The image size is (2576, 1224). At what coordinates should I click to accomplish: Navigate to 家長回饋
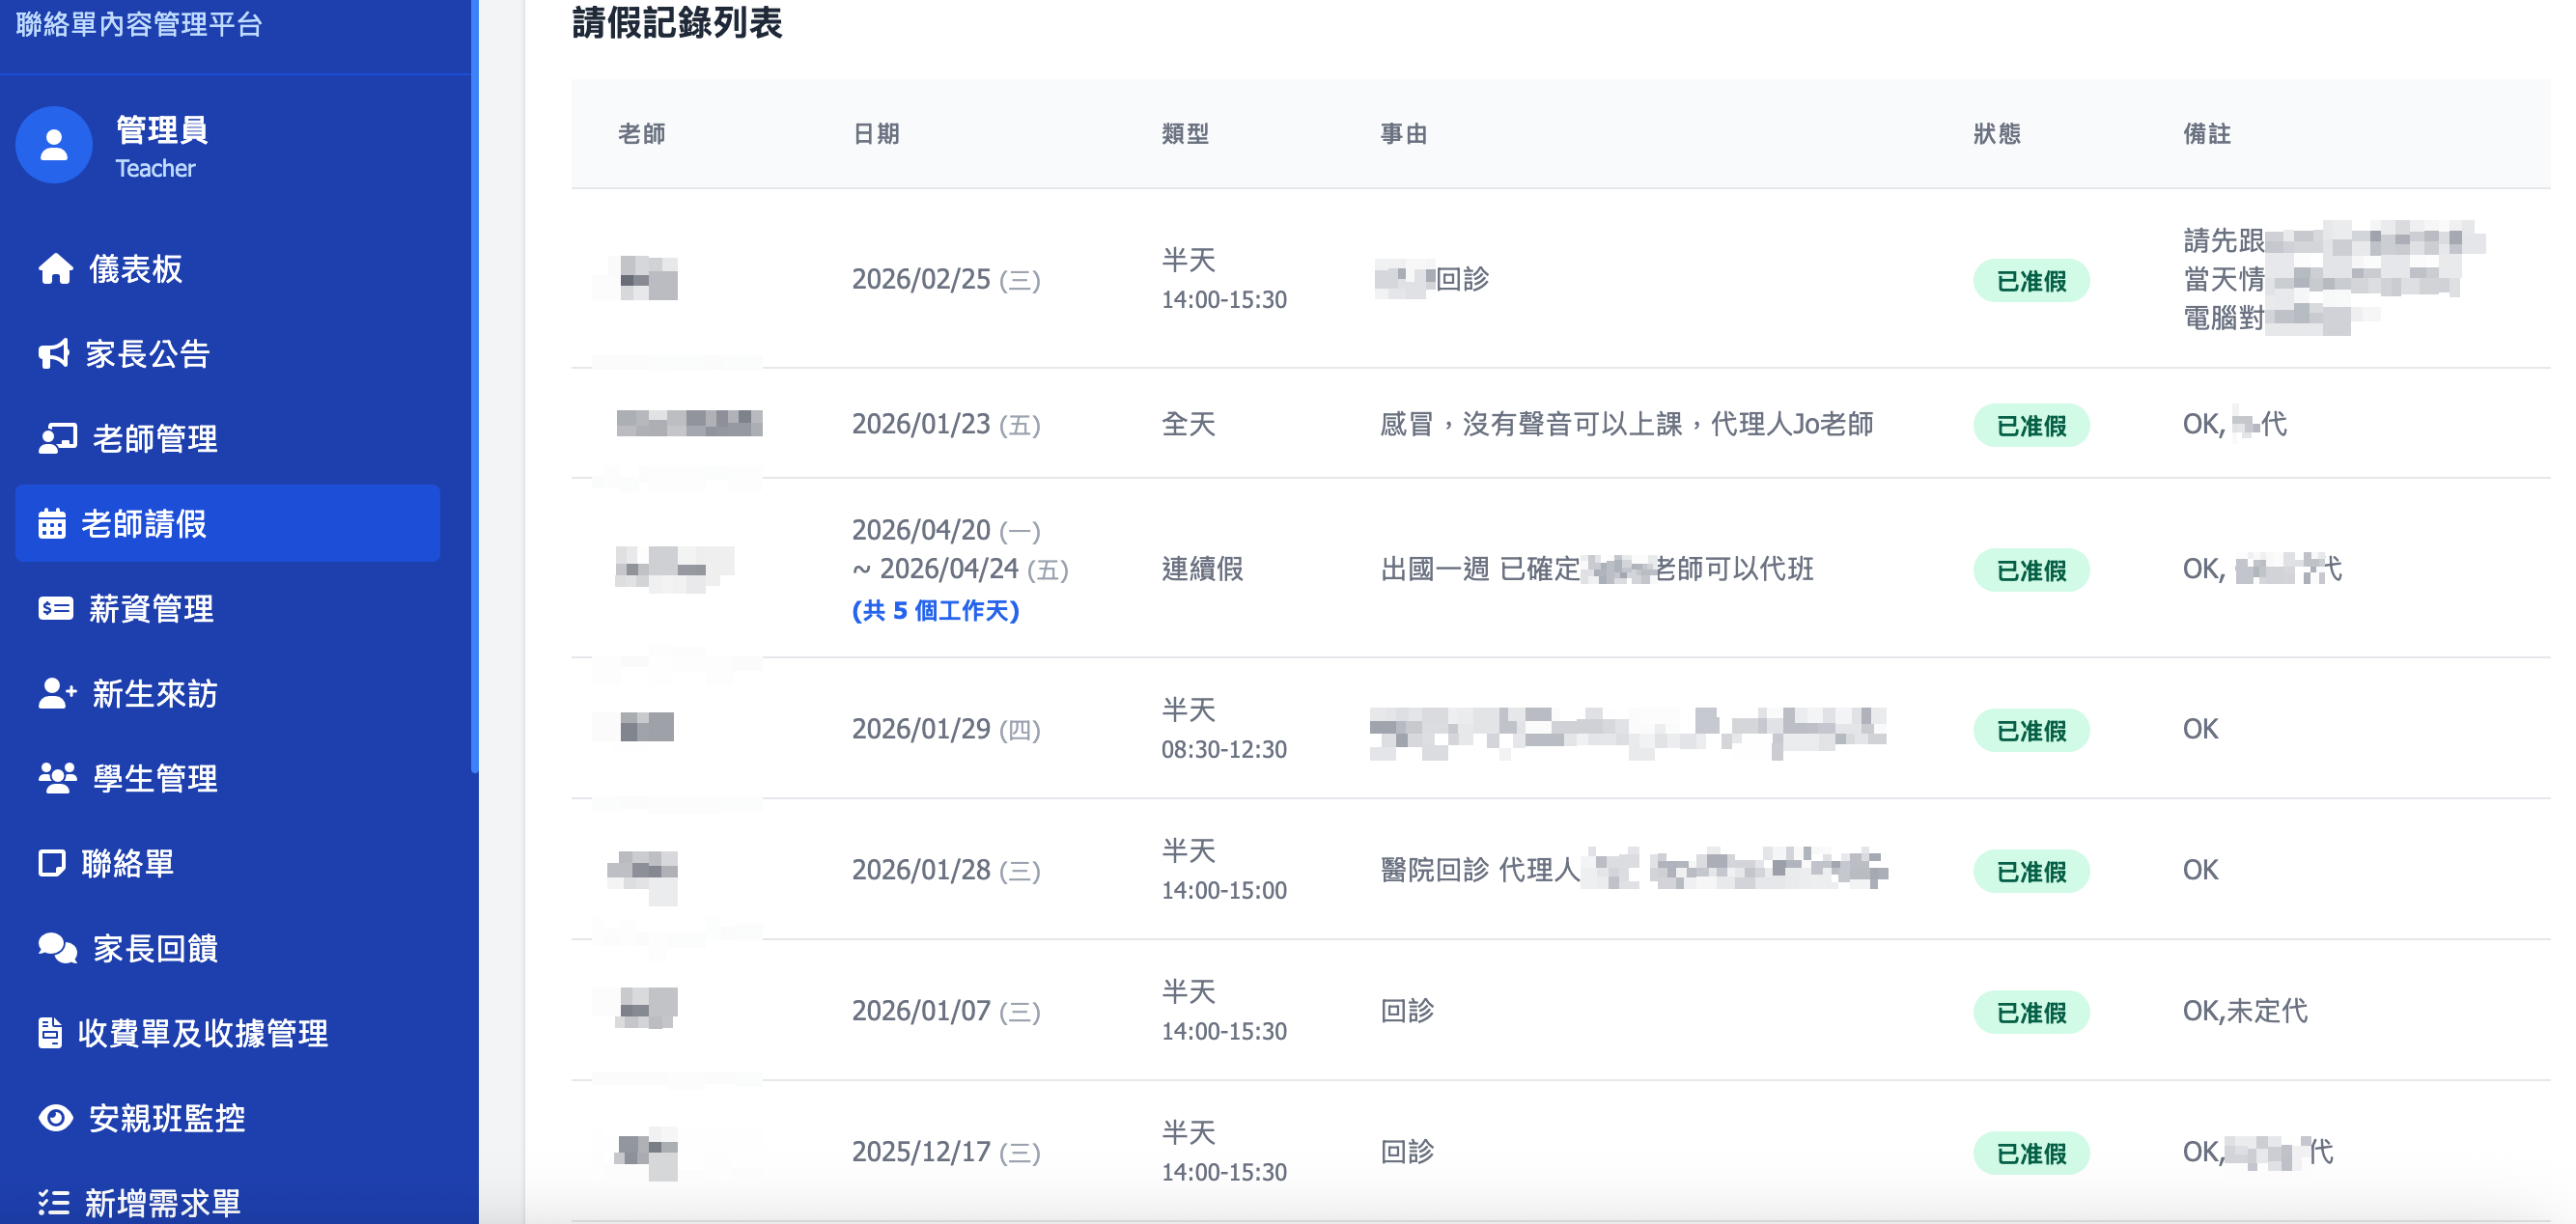228,948
